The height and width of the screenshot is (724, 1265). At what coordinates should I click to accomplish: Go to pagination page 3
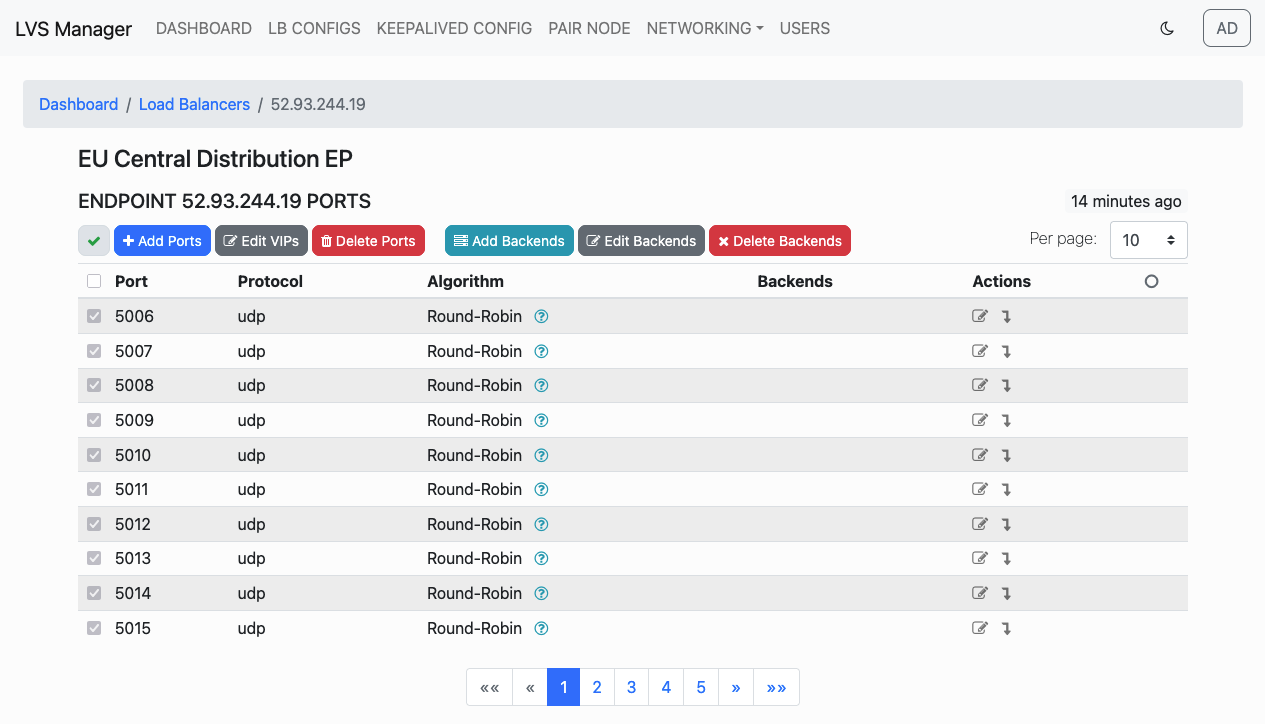(631, 687)
